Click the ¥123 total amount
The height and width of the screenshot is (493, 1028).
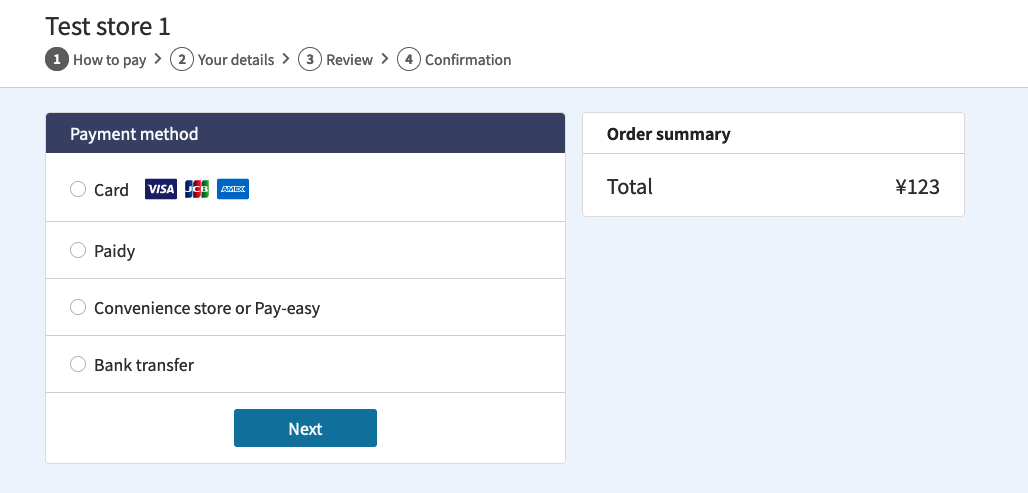pyautogui.click(x=917, y=187)
